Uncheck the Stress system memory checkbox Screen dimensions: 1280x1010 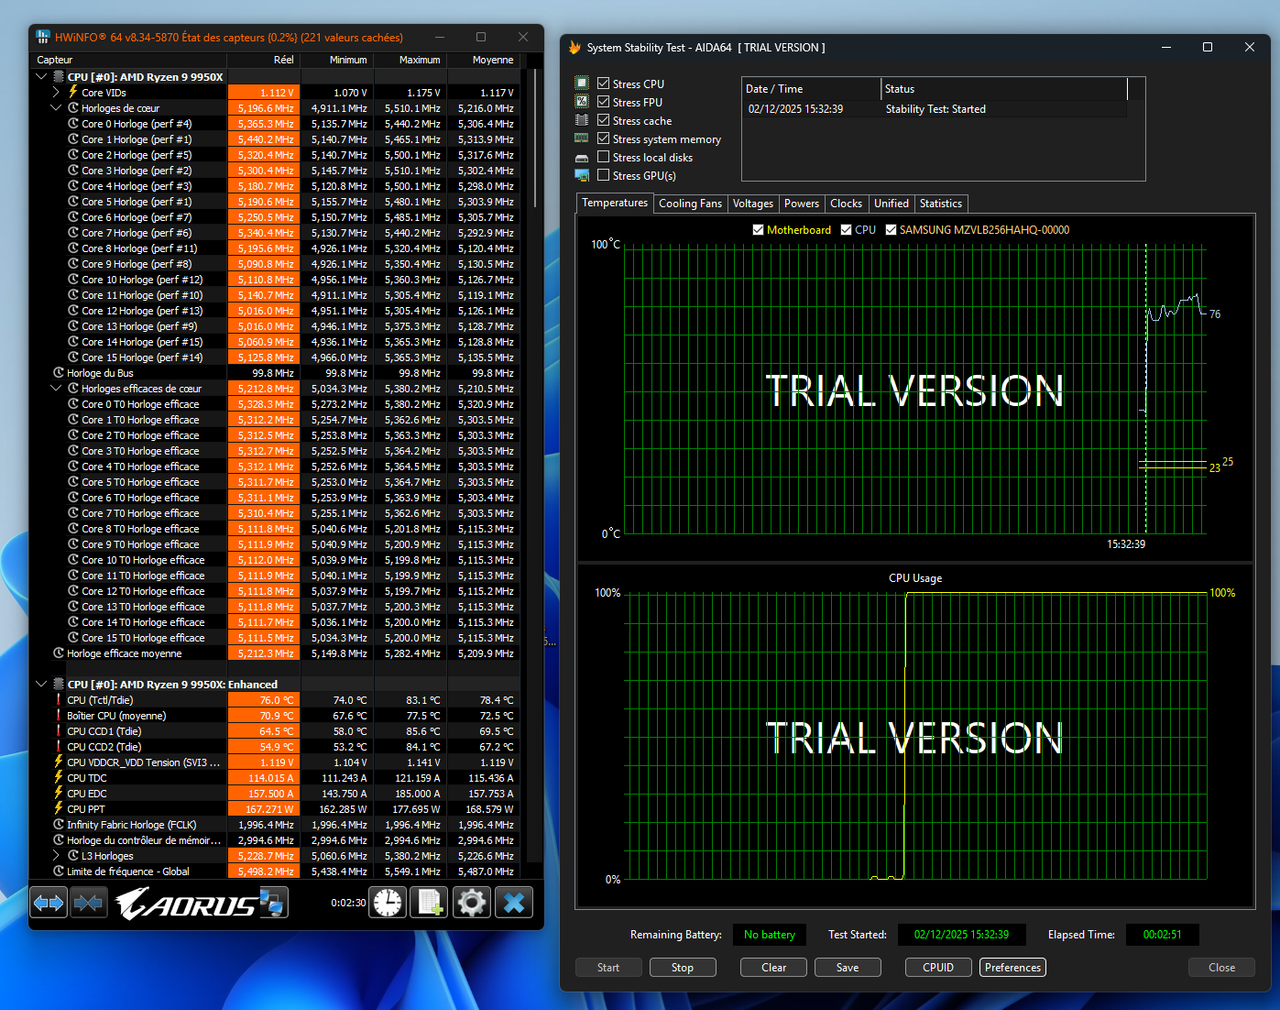(x=603, y=138)
